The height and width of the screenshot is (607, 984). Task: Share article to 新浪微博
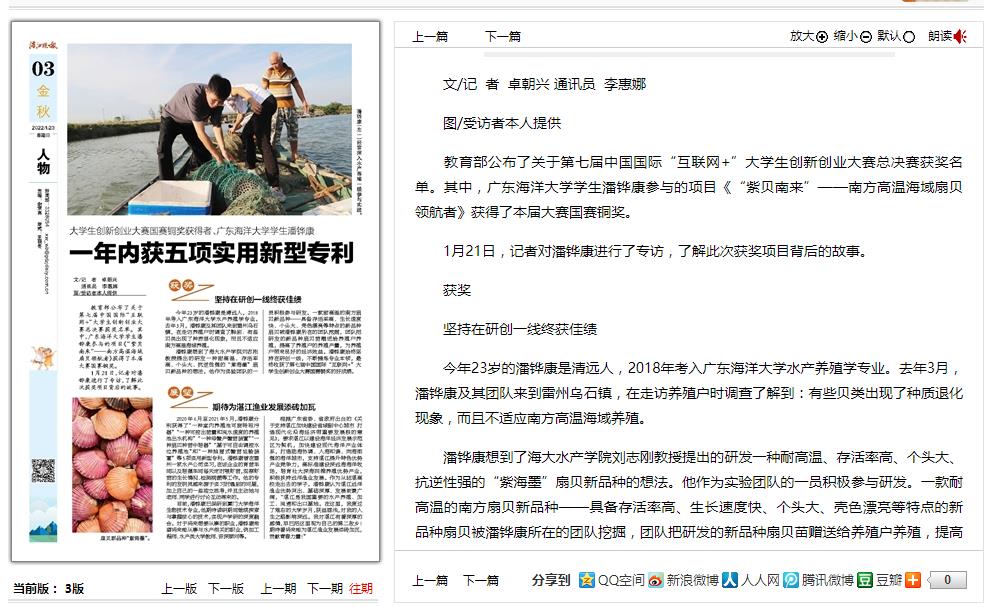pos(682,580)
